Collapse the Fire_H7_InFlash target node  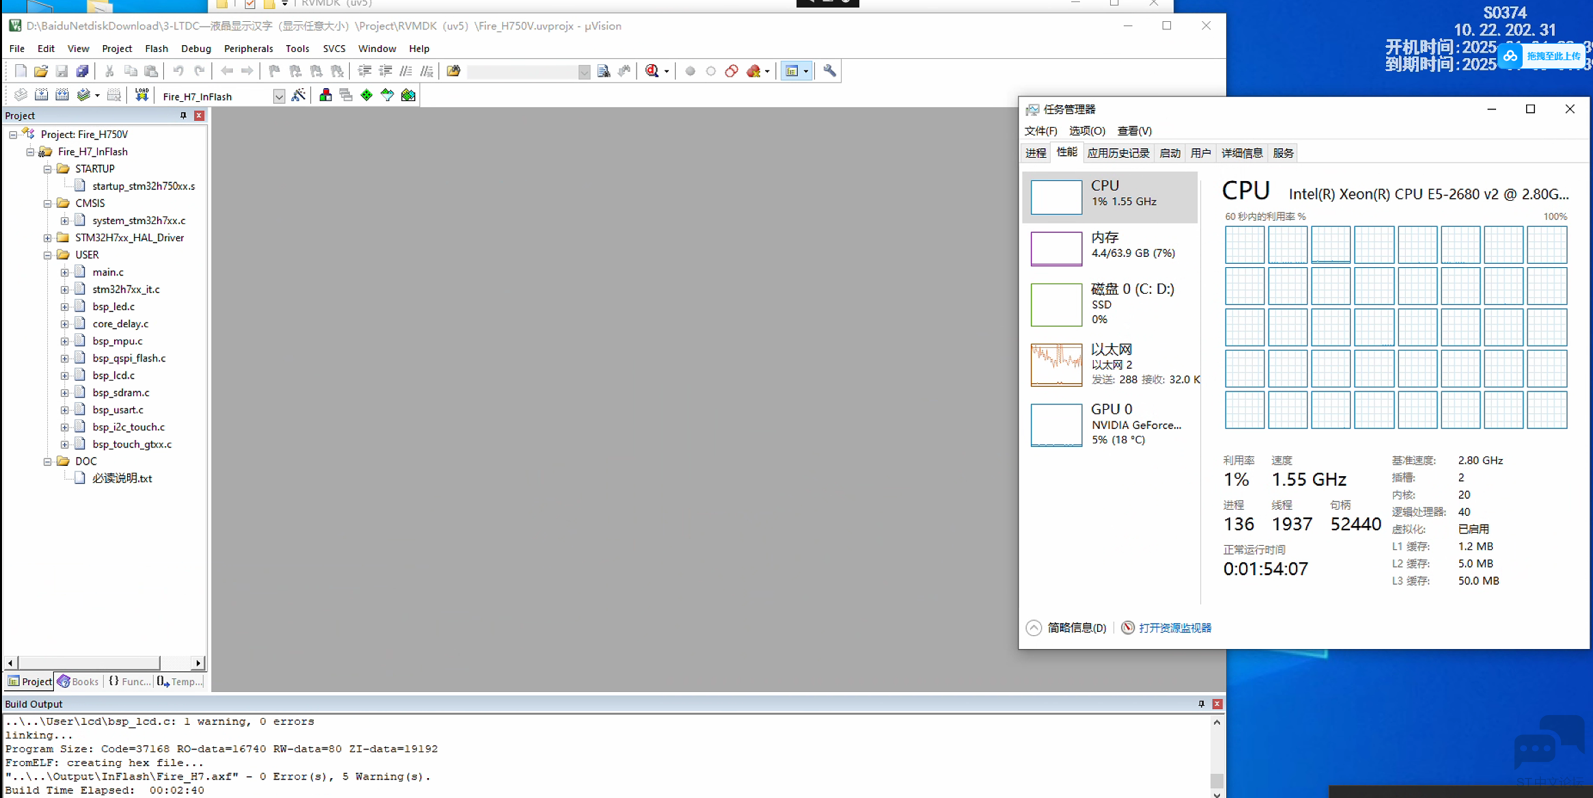click(x=30, y=152)
